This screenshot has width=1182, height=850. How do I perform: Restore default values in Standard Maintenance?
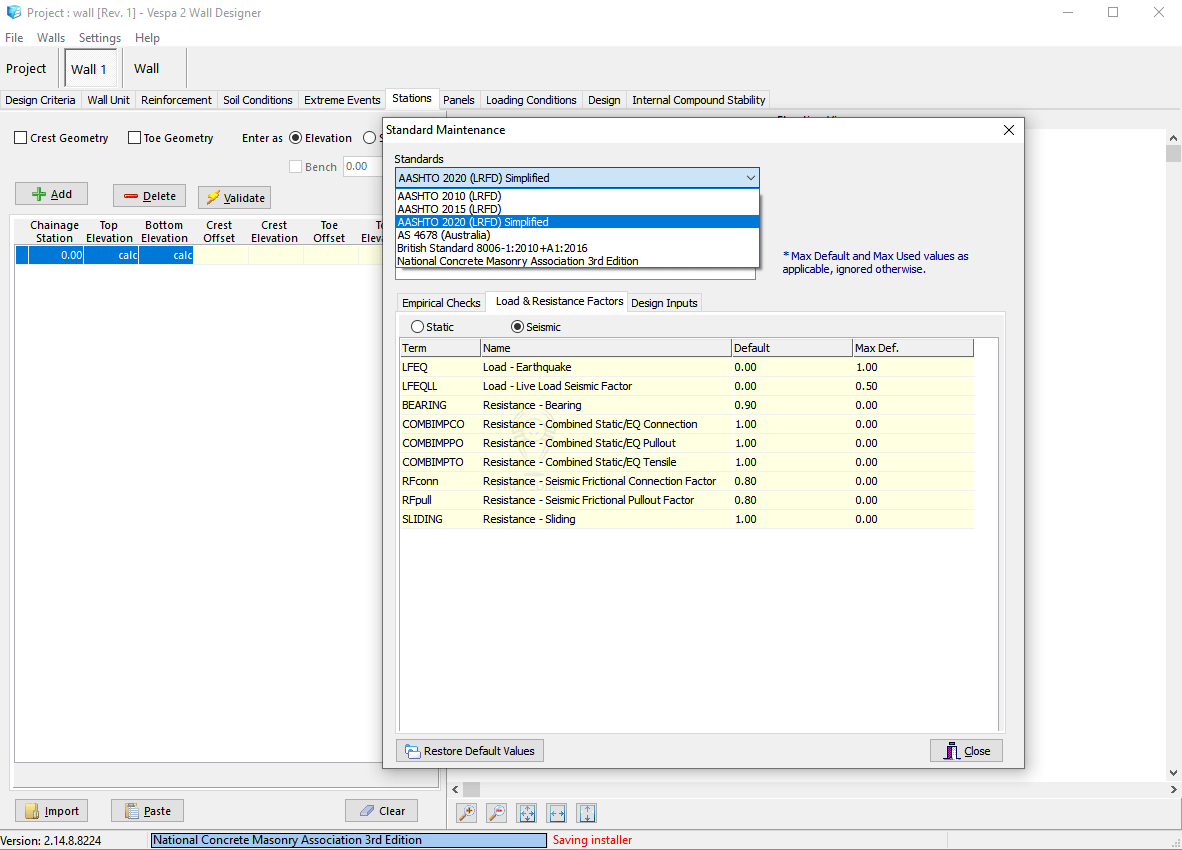(x=470, y=751)
